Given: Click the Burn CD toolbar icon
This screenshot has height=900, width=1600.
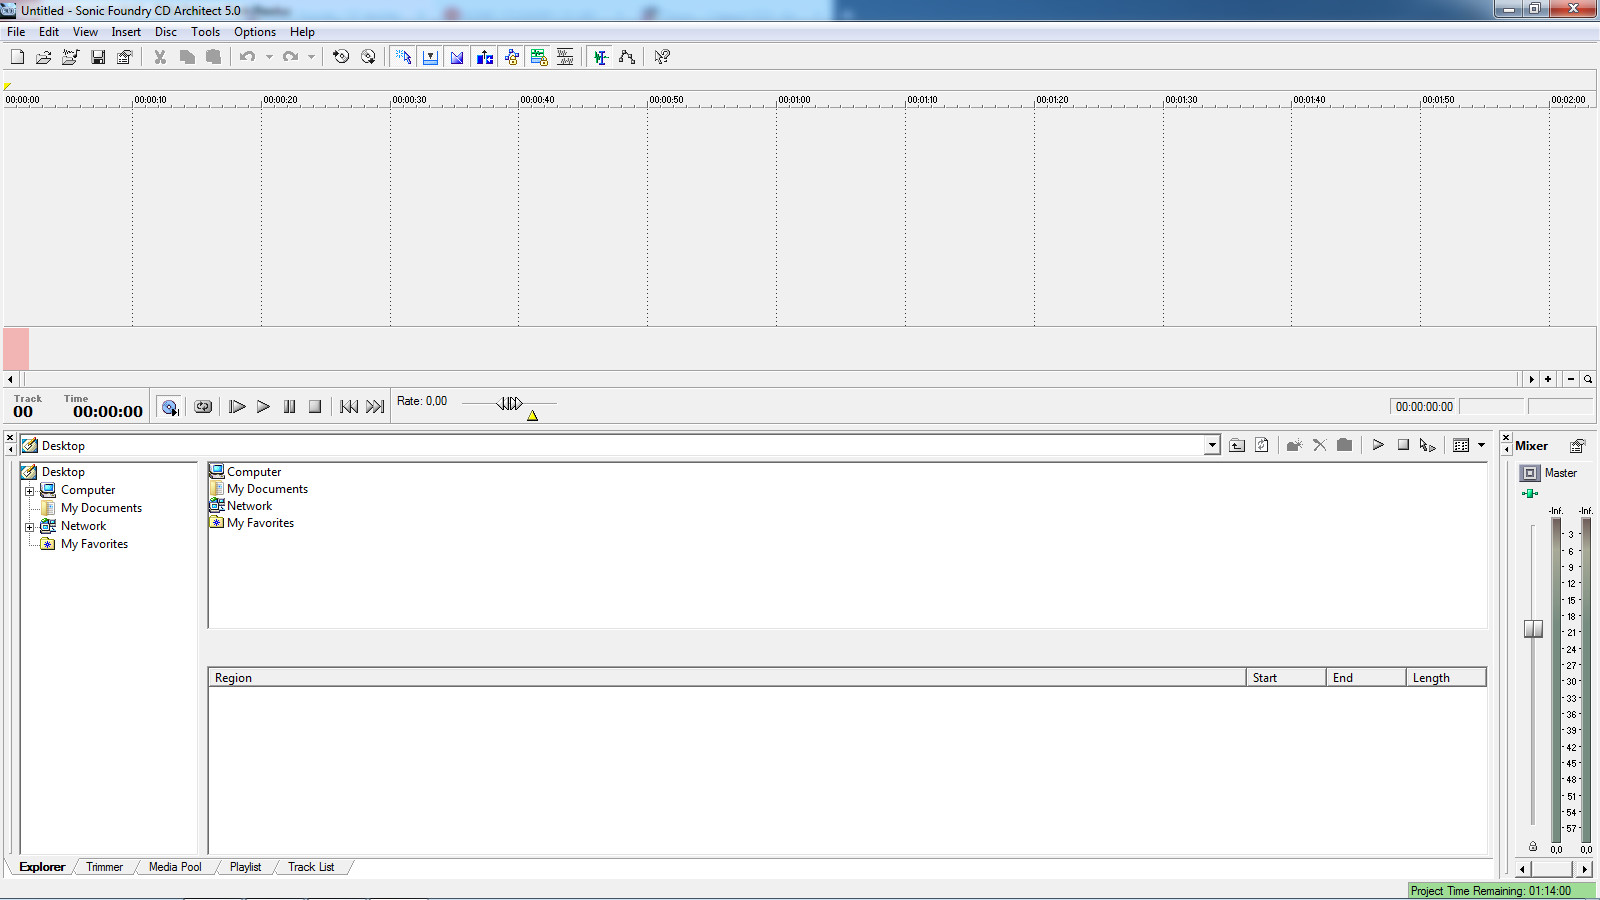Looking at the screenshot, I should [368, 57].
